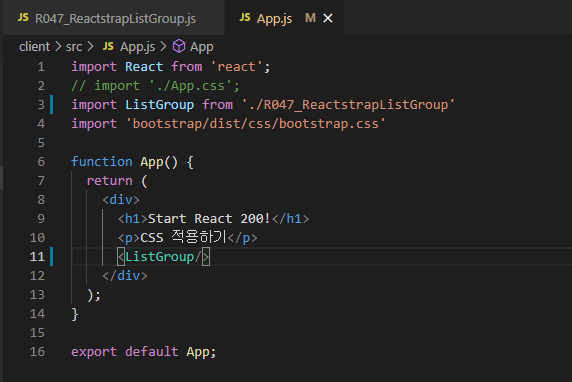The image size is (572, 382).
Task: Click the chevron after src in breadcrumb
Action: coord(90,46)
